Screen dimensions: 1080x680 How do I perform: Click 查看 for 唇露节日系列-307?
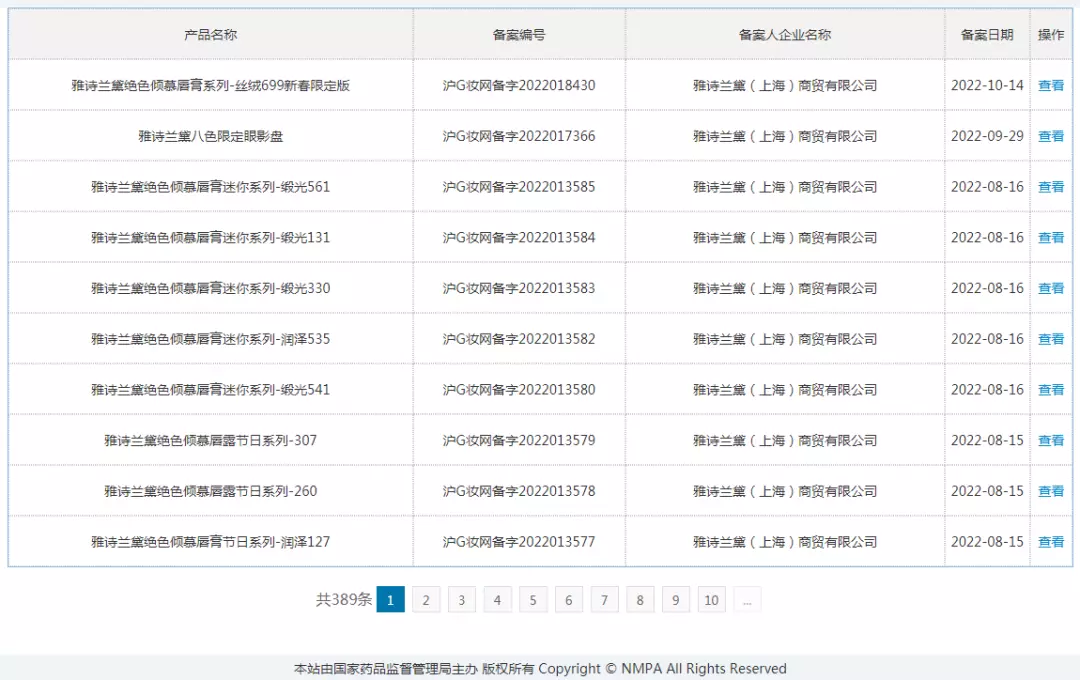(1050, 440)
